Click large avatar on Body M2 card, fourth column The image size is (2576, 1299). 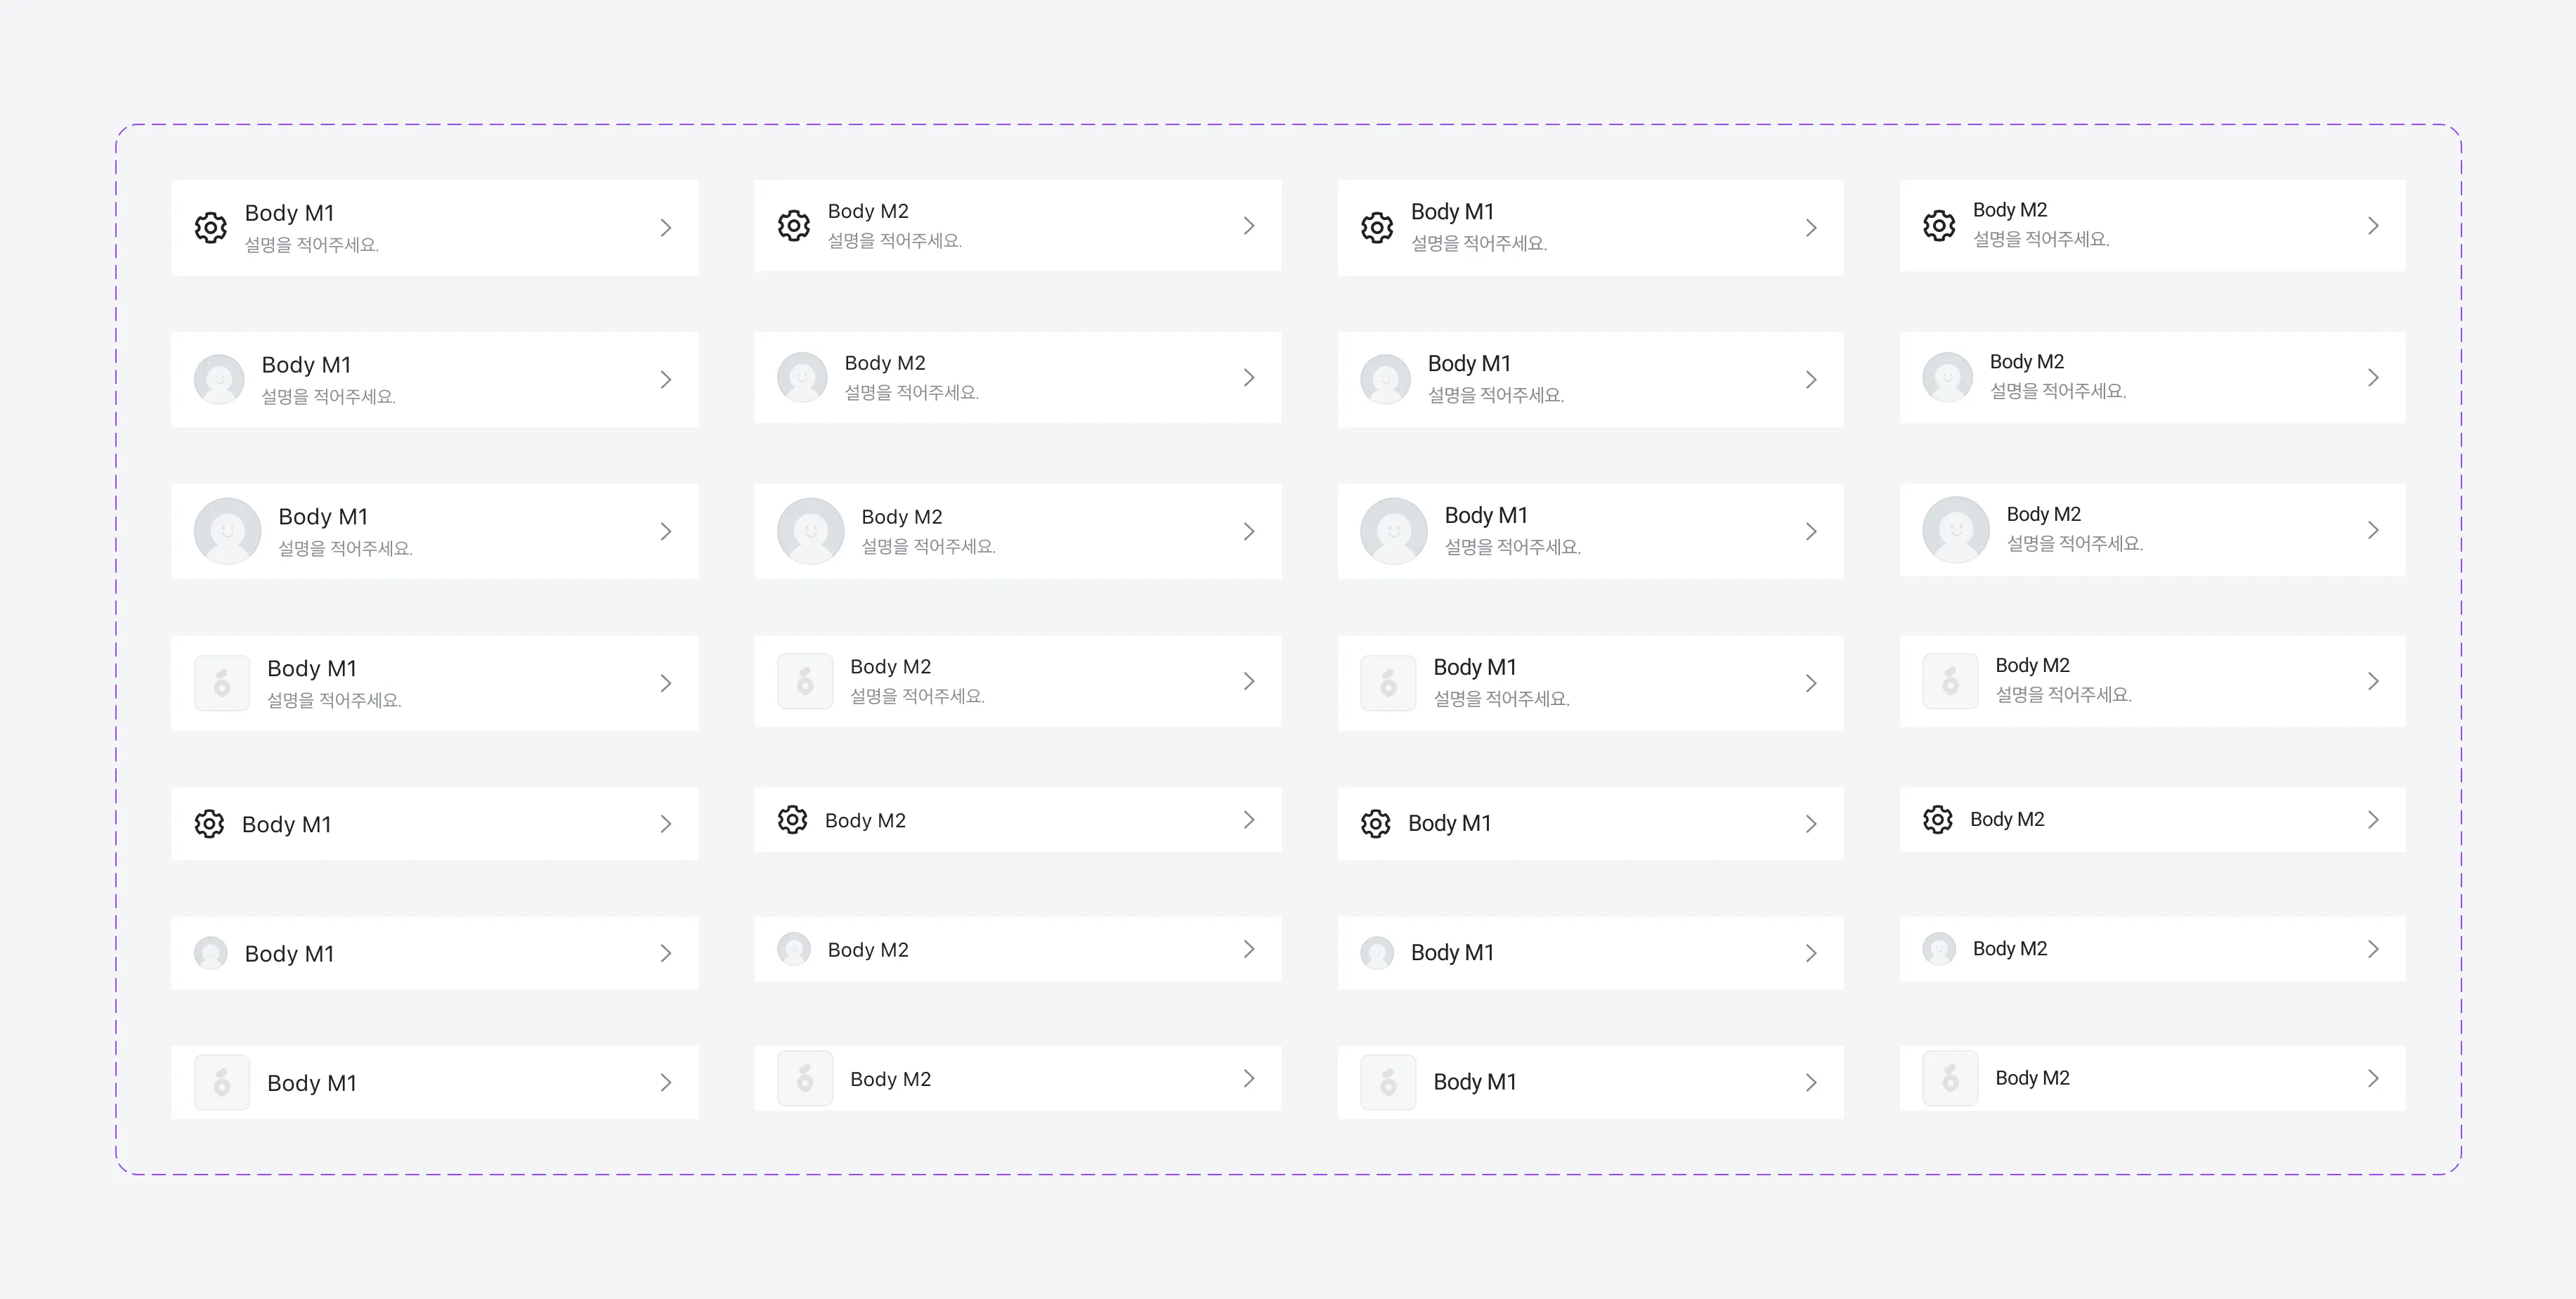click(1956, 530)
